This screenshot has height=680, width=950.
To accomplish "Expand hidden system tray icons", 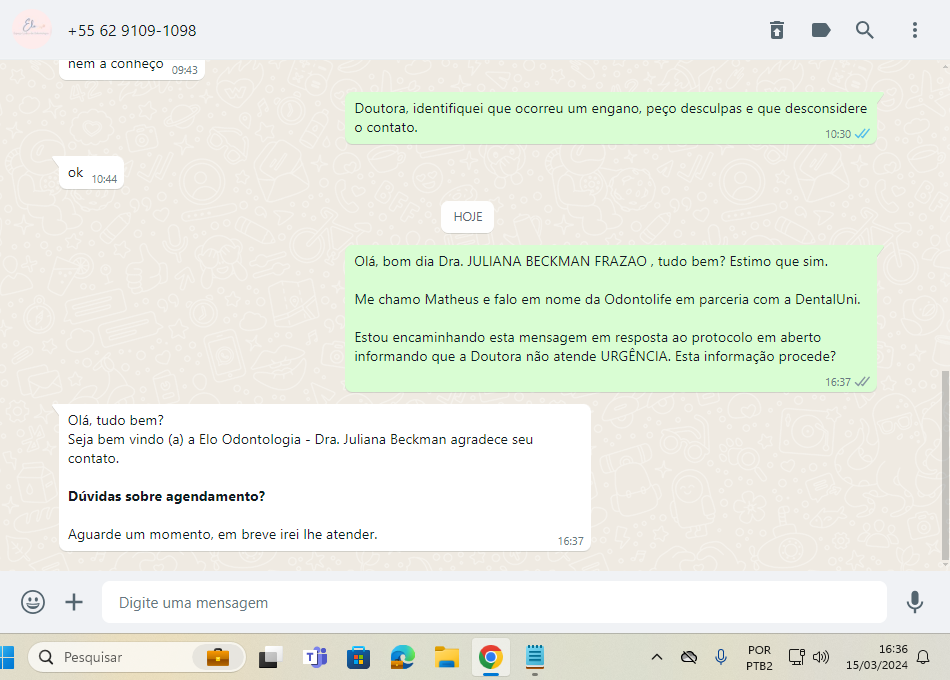I will 657,657.
